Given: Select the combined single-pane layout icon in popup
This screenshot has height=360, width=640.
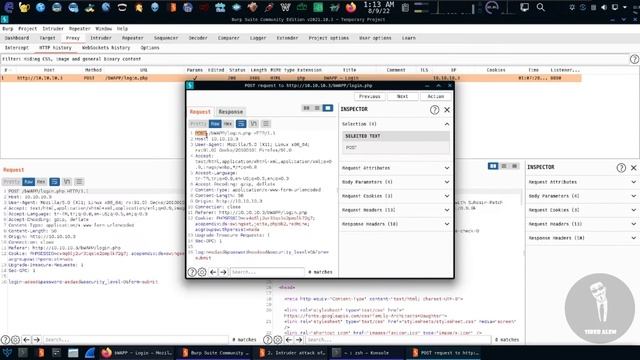Looking at the screenshot, I should coord(328,108).
